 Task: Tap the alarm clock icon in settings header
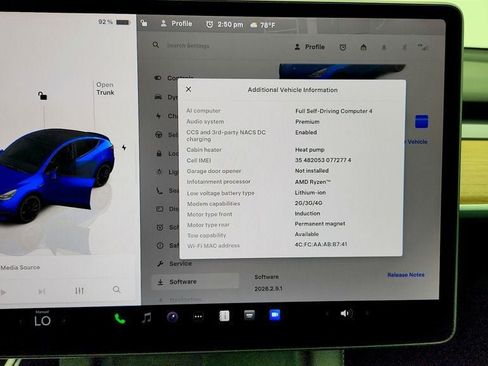[343, 47]
